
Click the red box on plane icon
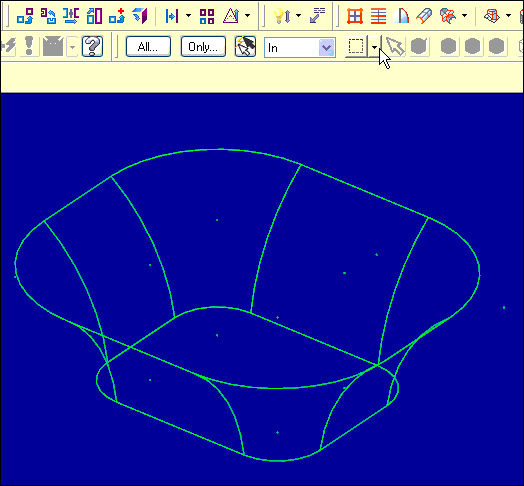point(492,16)
